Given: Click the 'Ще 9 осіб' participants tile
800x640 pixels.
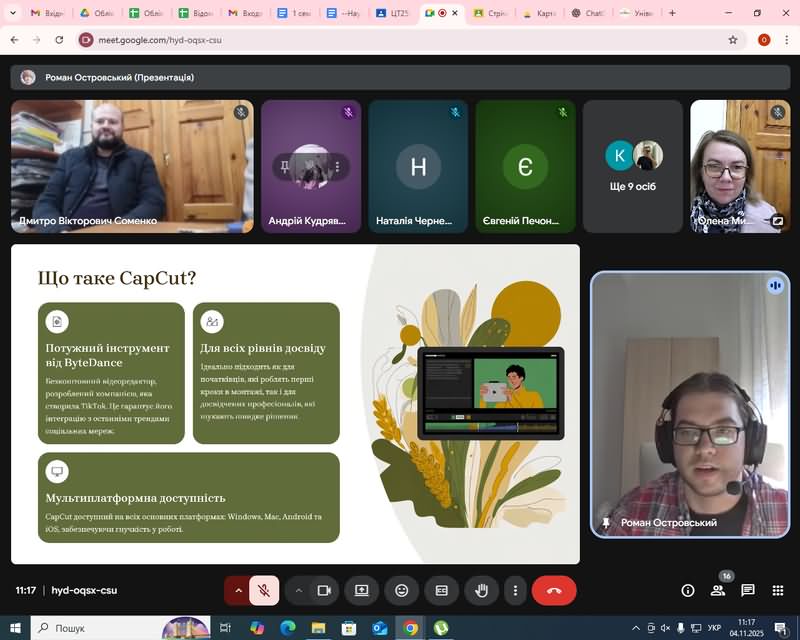Looking at the screenshot, I should pyautogui.click(x=633, y=166).
